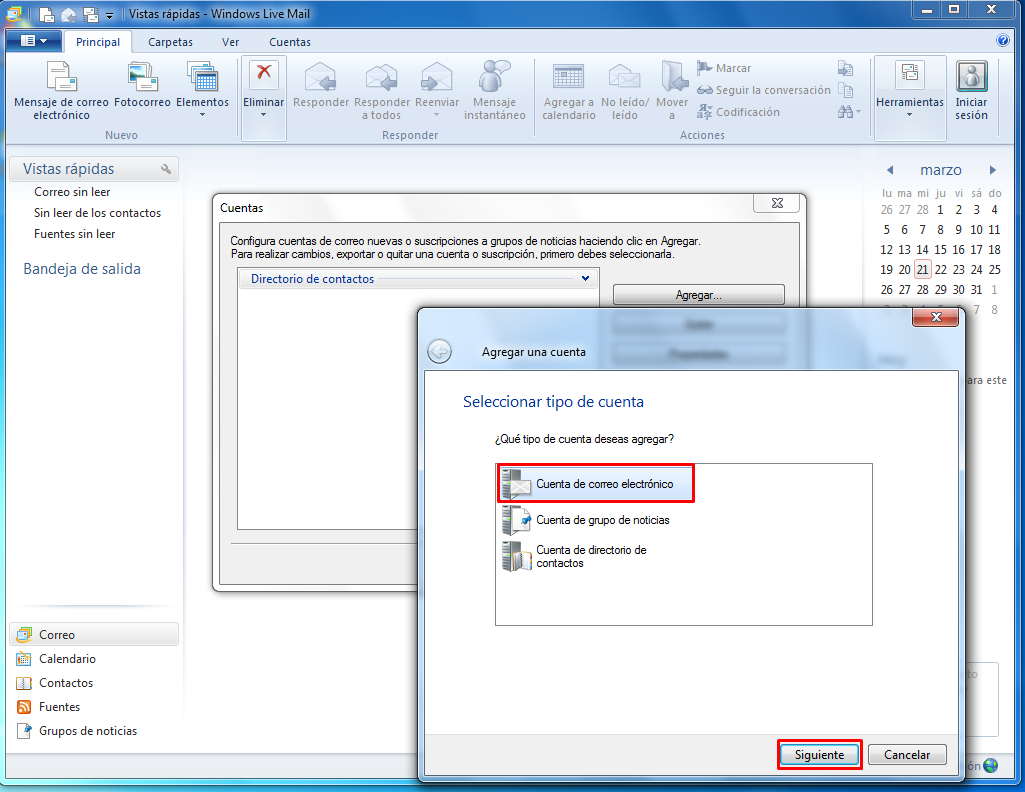Image resolution: width=1025 pixels, height=792 pixels.
Task: Close the Agregar una cuenta wizard
Action: click(935, 317)
